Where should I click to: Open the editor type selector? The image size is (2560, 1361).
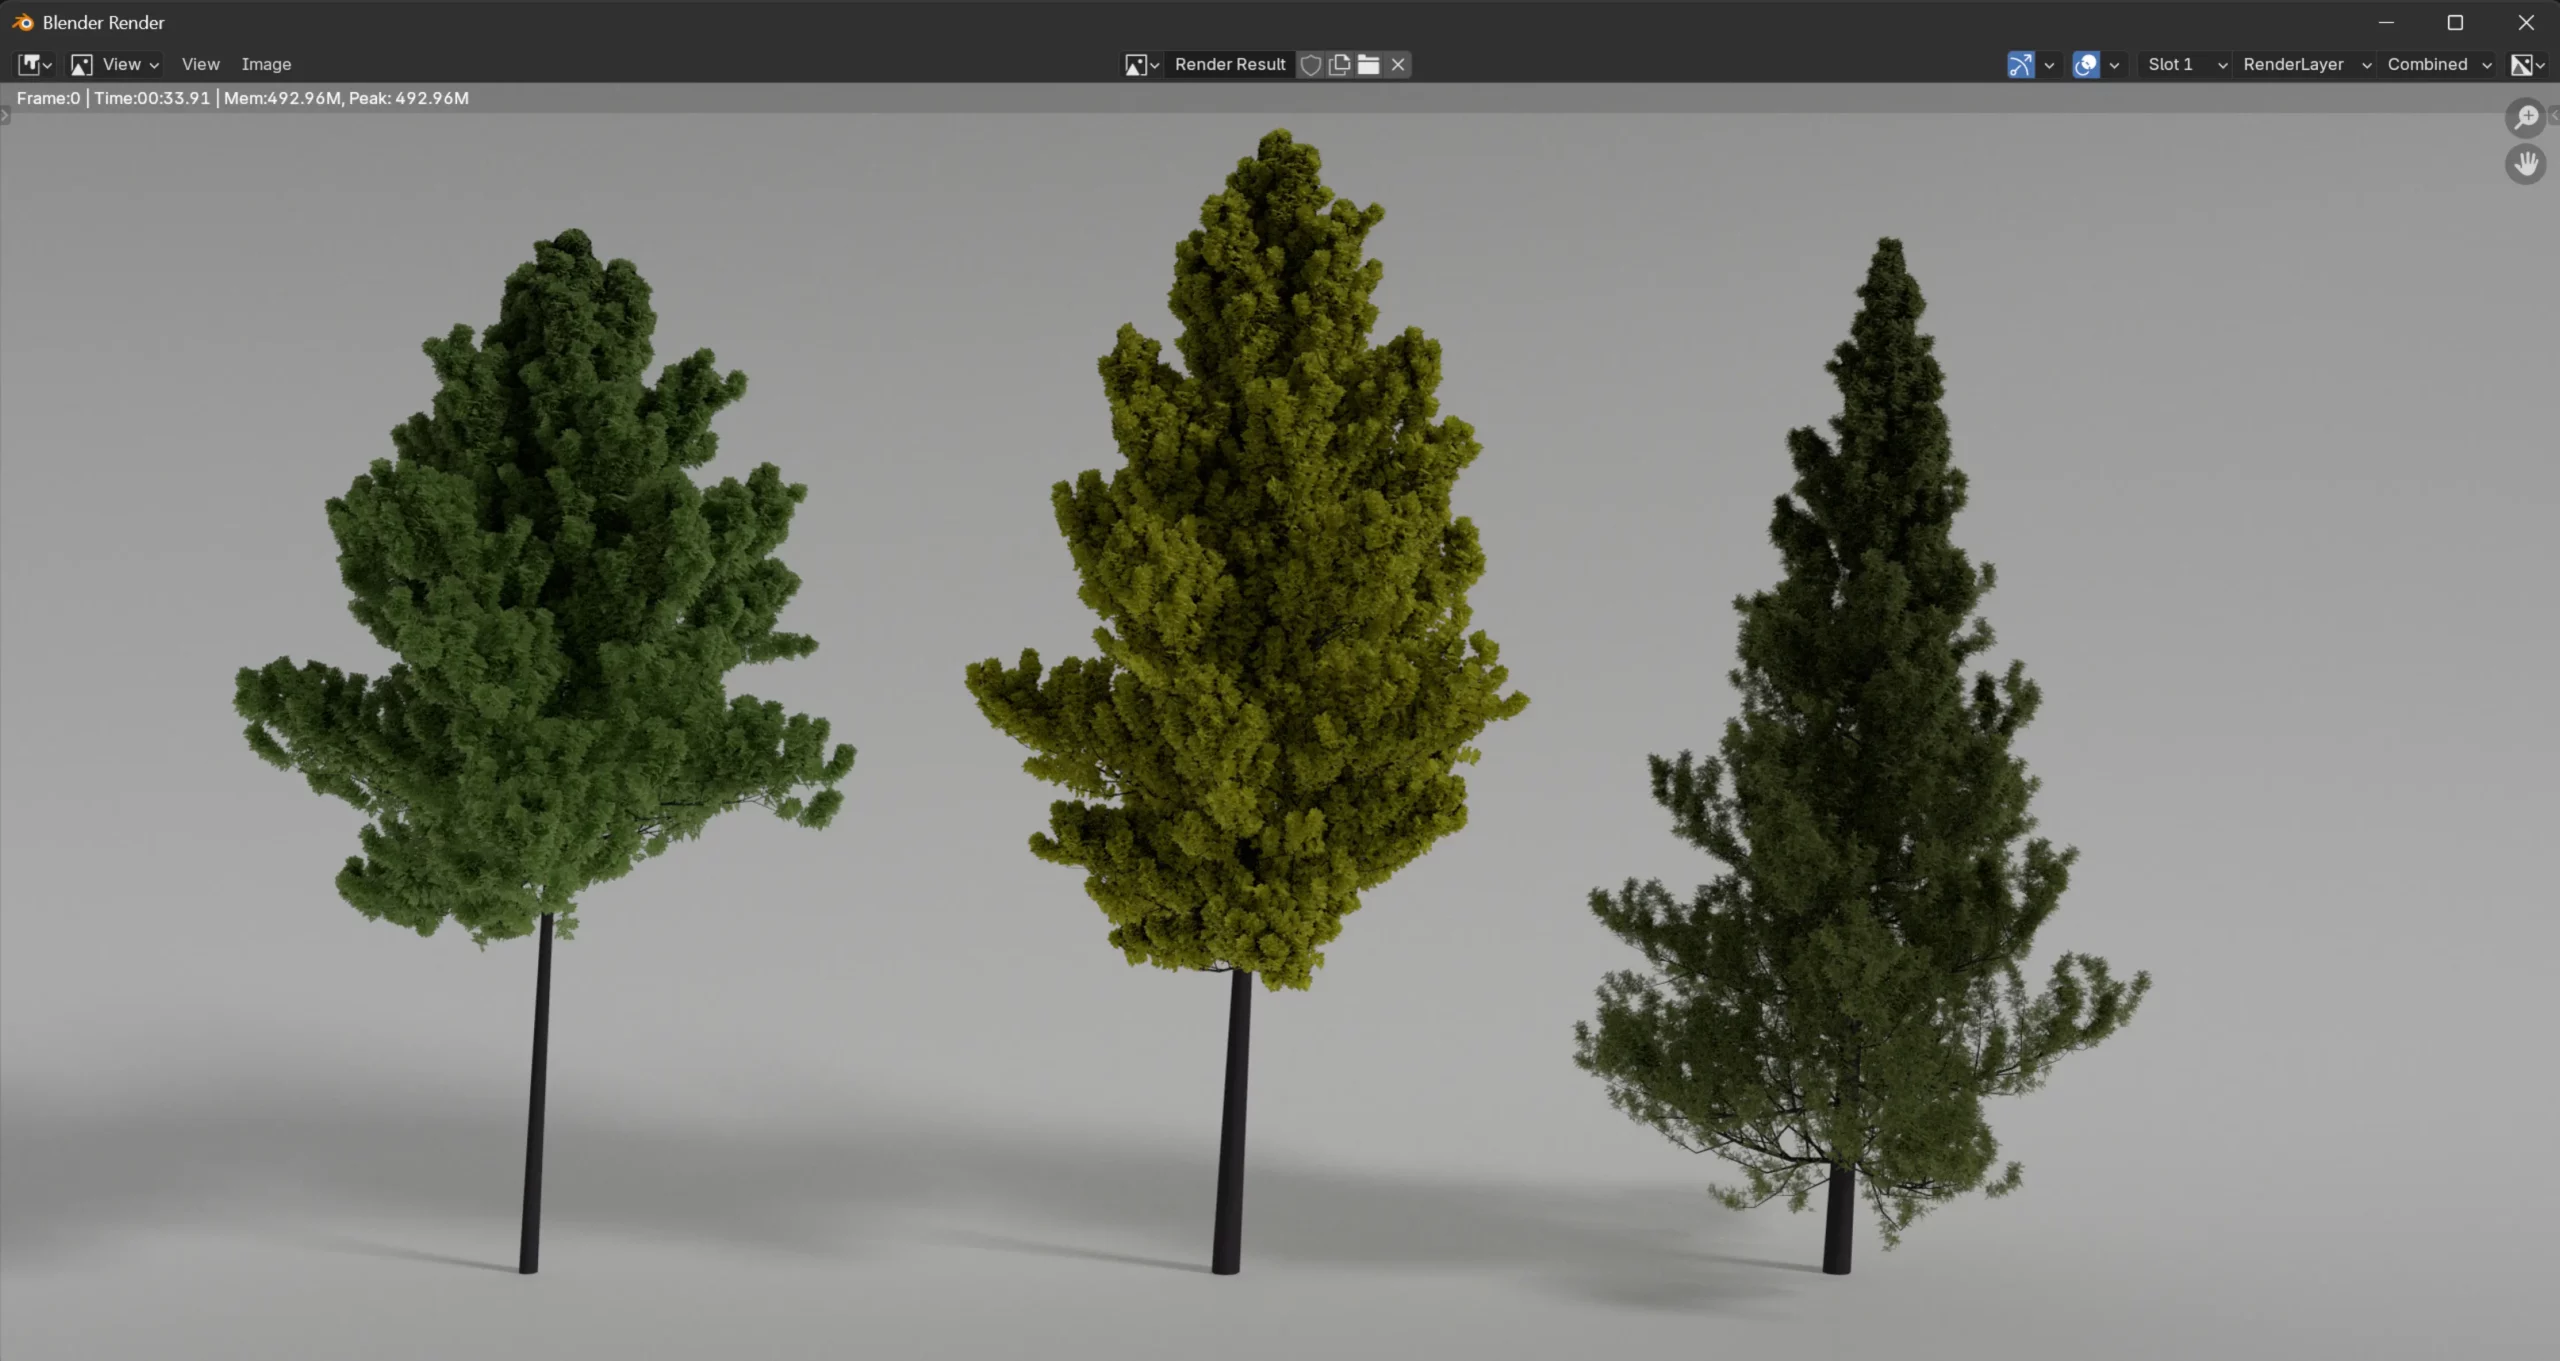coord(35,64)
